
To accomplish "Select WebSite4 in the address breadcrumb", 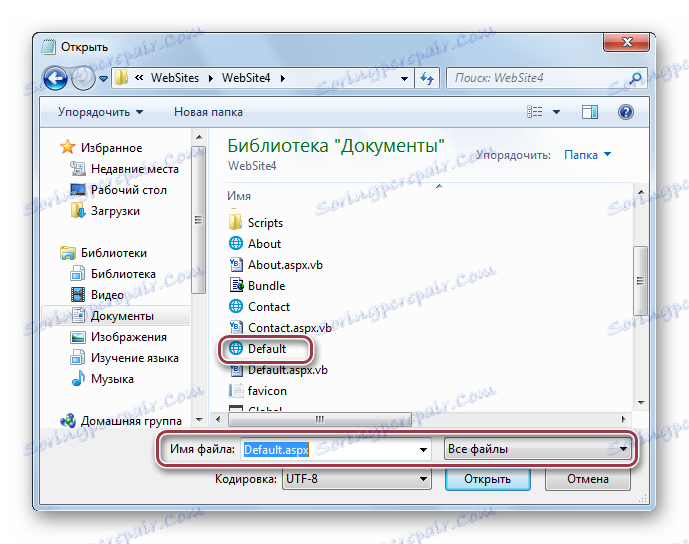I will 246,78.
